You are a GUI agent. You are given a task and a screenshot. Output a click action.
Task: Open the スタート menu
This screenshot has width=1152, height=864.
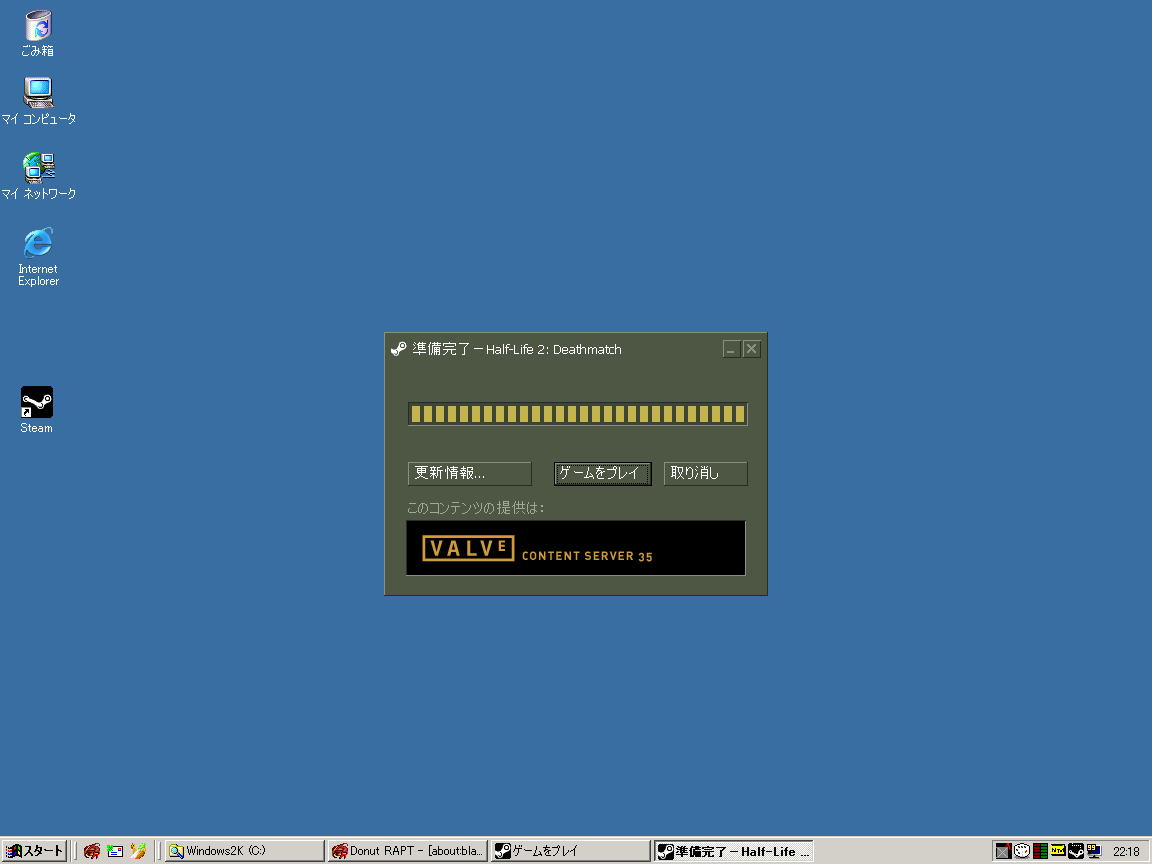tap(35, 851)
